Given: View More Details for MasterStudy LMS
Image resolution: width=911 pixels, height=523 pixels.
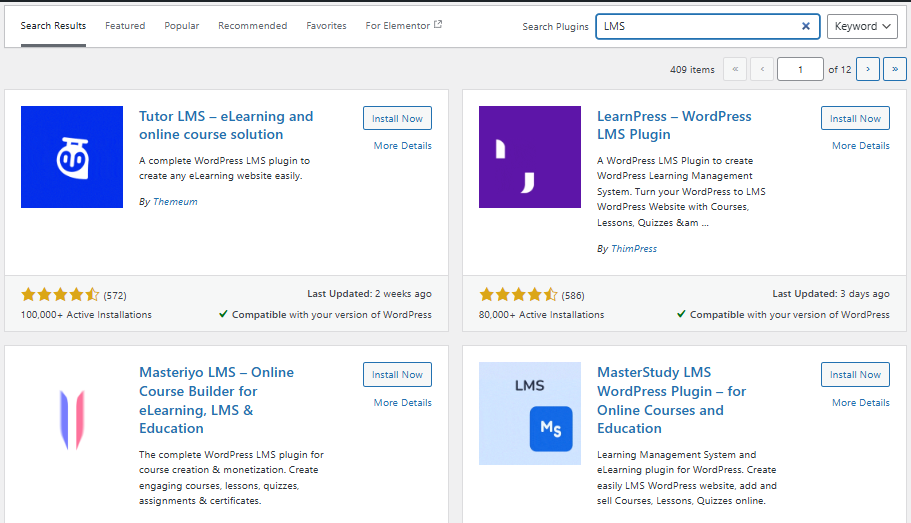Looking at the screenshot, I should (860, 403).
